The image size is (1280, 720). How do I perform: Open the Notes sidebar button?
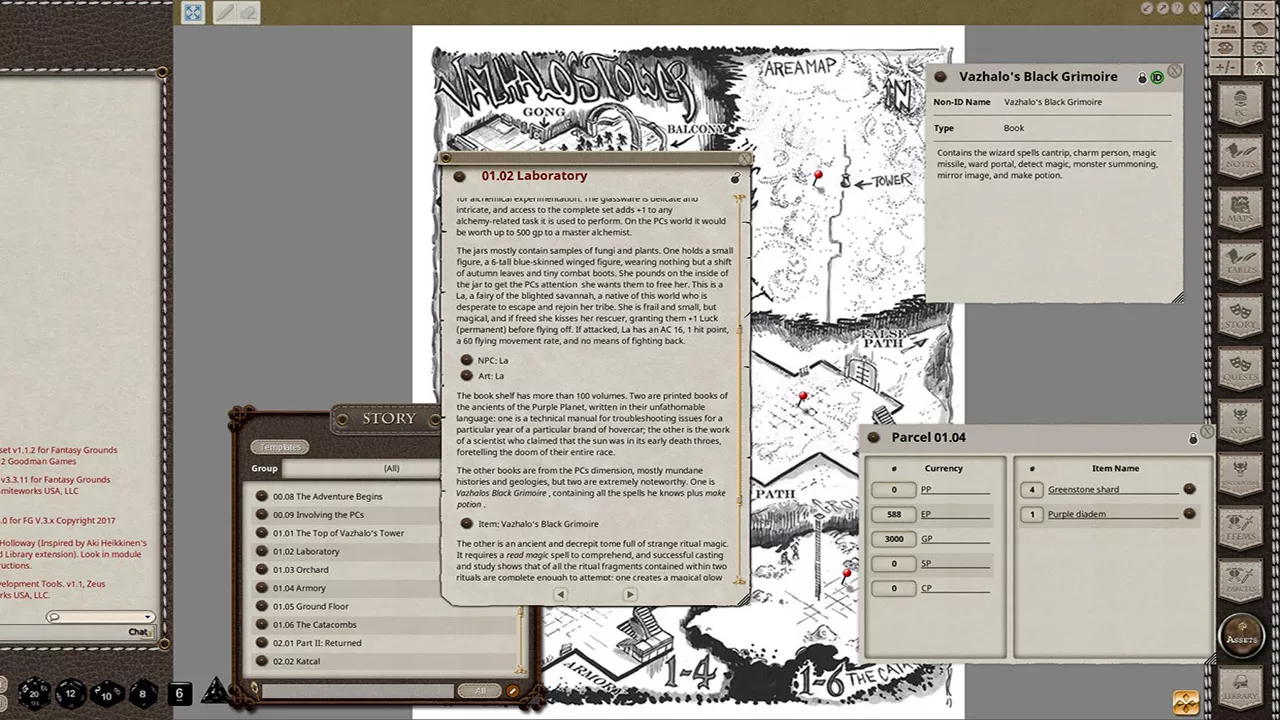(1241, 157)
